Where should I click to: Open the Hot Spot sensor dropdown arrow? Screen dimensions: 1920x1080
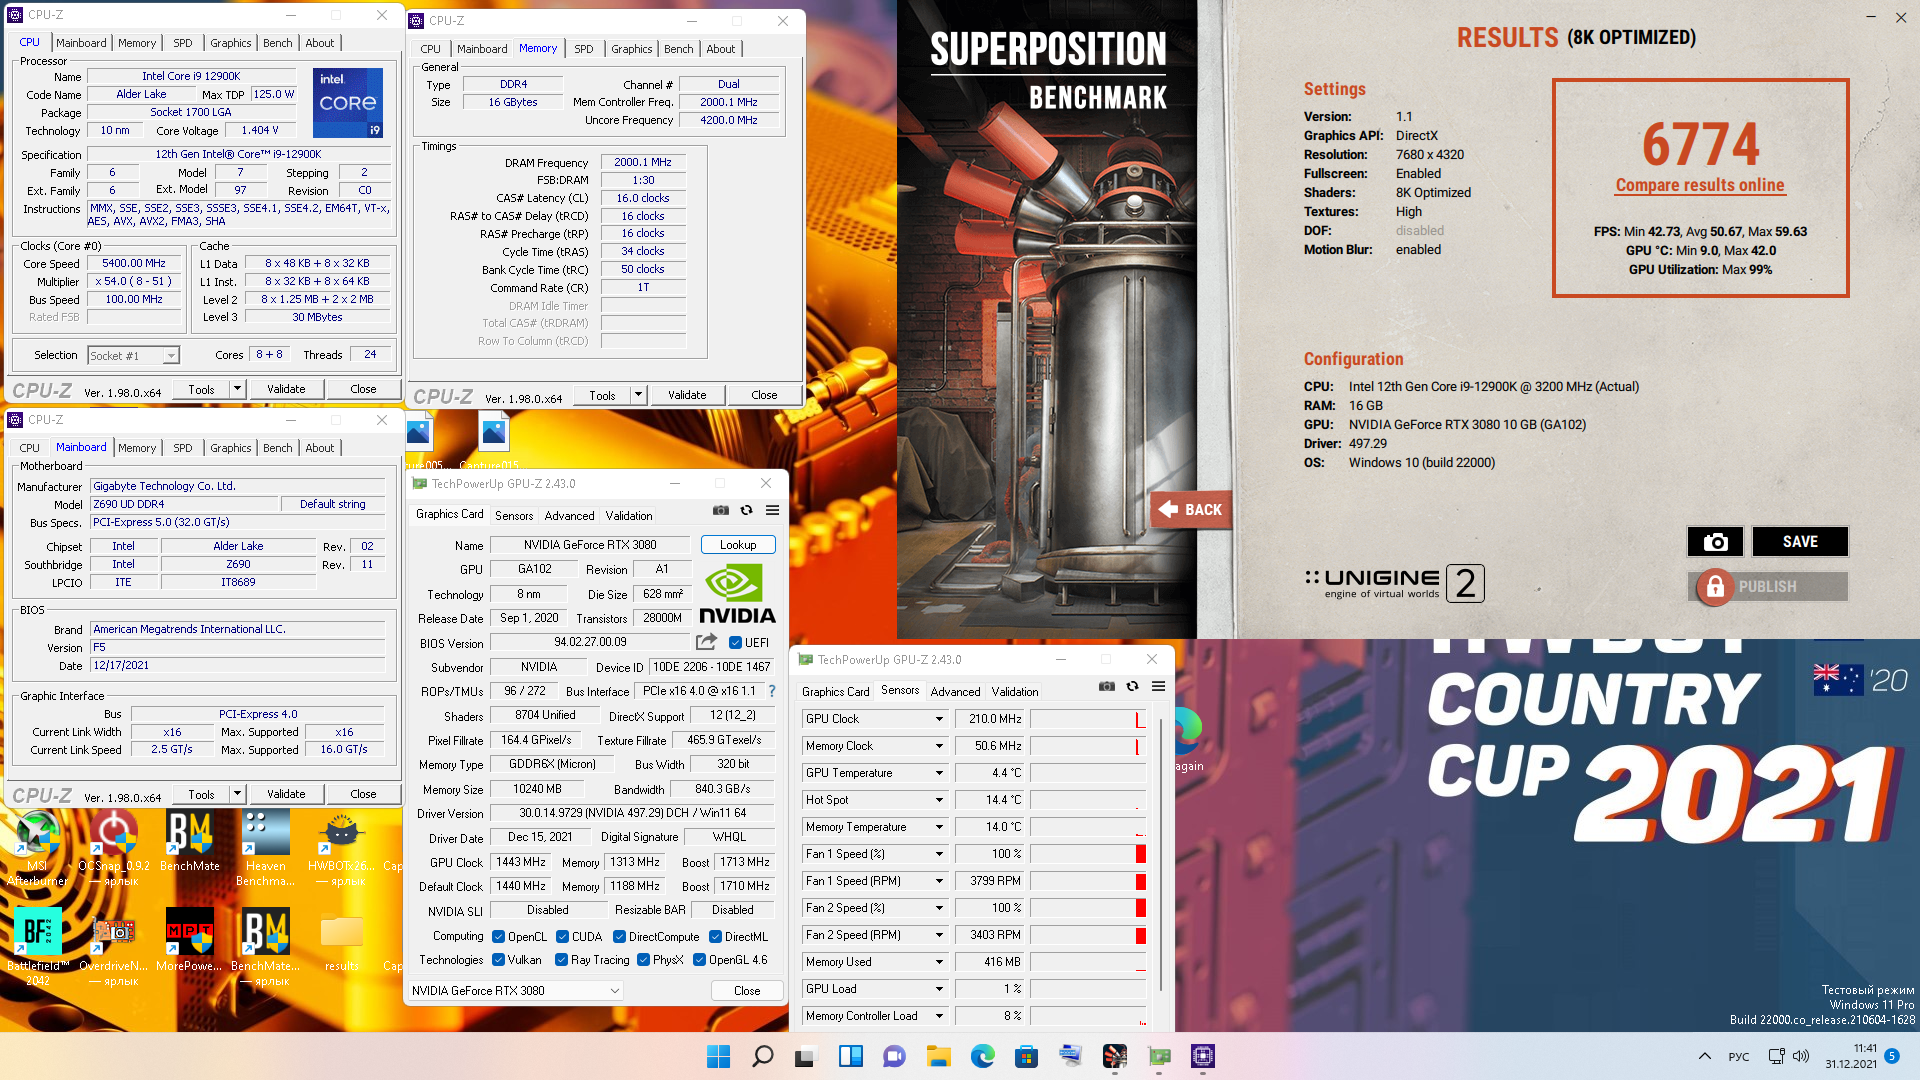click(939, 800)
